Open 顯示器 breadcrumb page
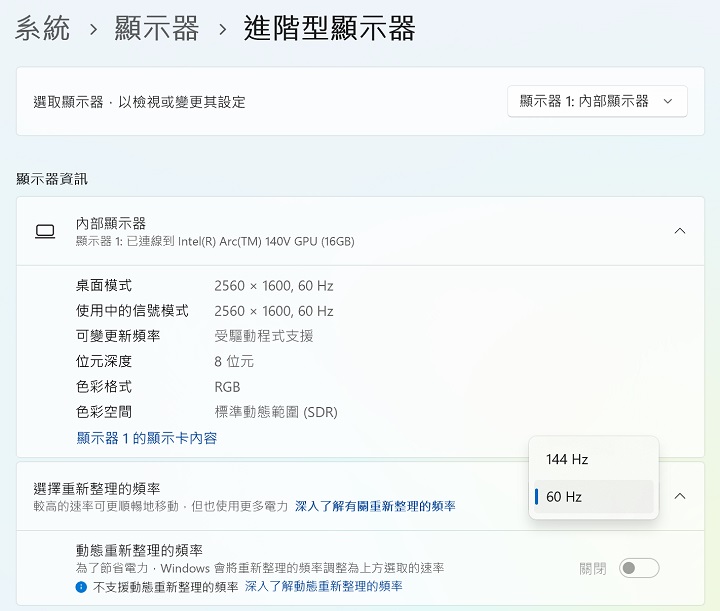The width and height of the screenshot is (720, 611). pos(157,28)
